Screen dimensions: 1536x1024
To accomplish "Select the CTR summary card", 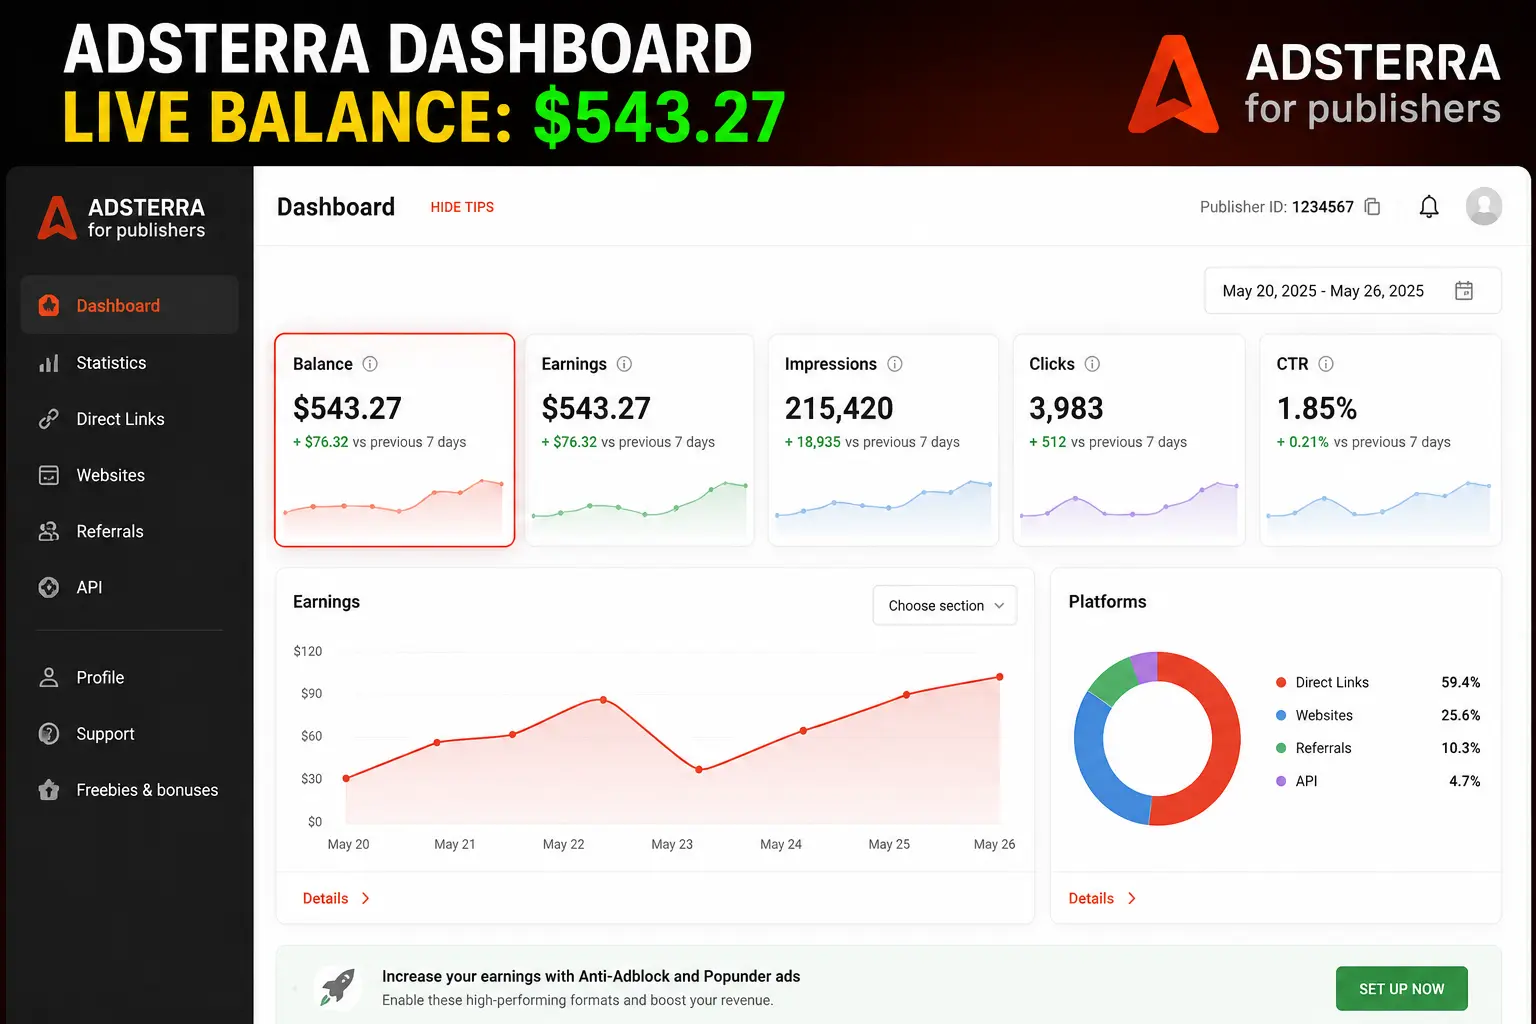I will coord(1381,440).
